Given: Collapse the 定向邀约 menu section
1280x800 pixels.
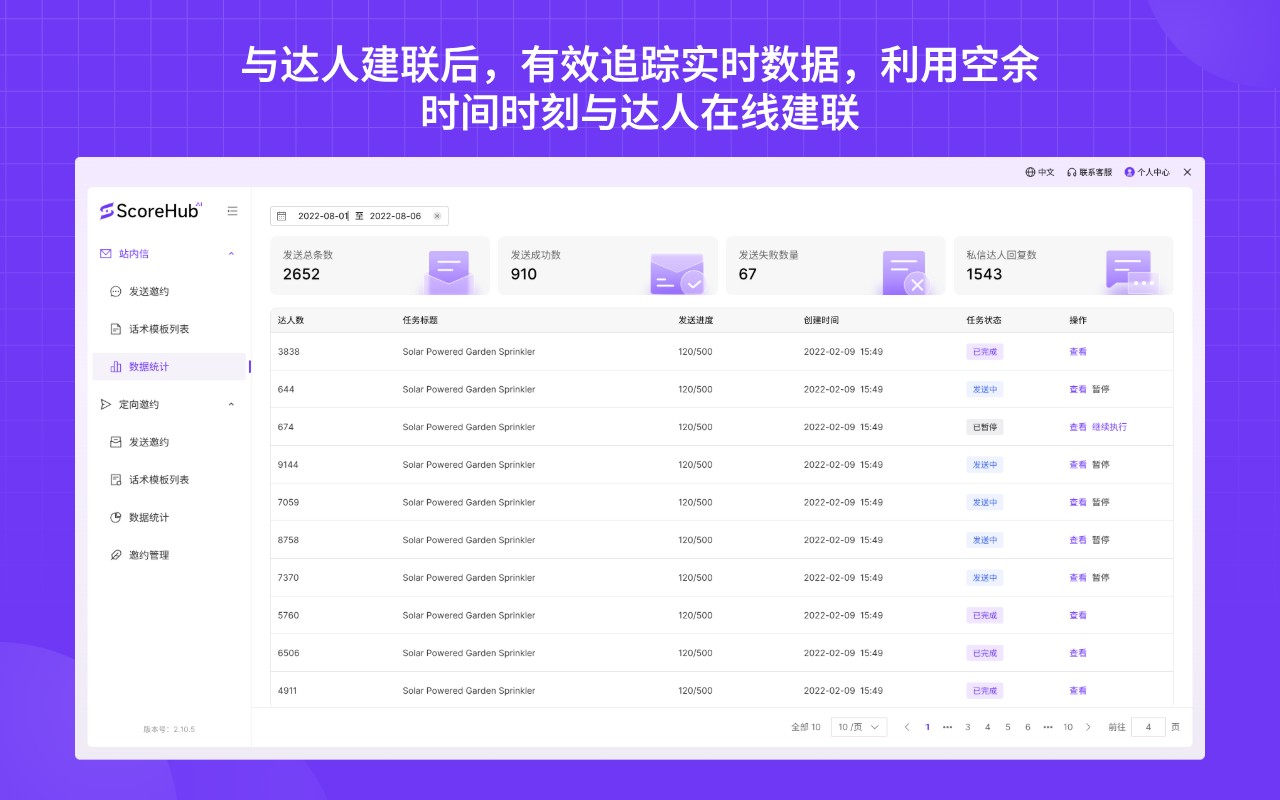Looking at the screenshot, I should [231, 404].
